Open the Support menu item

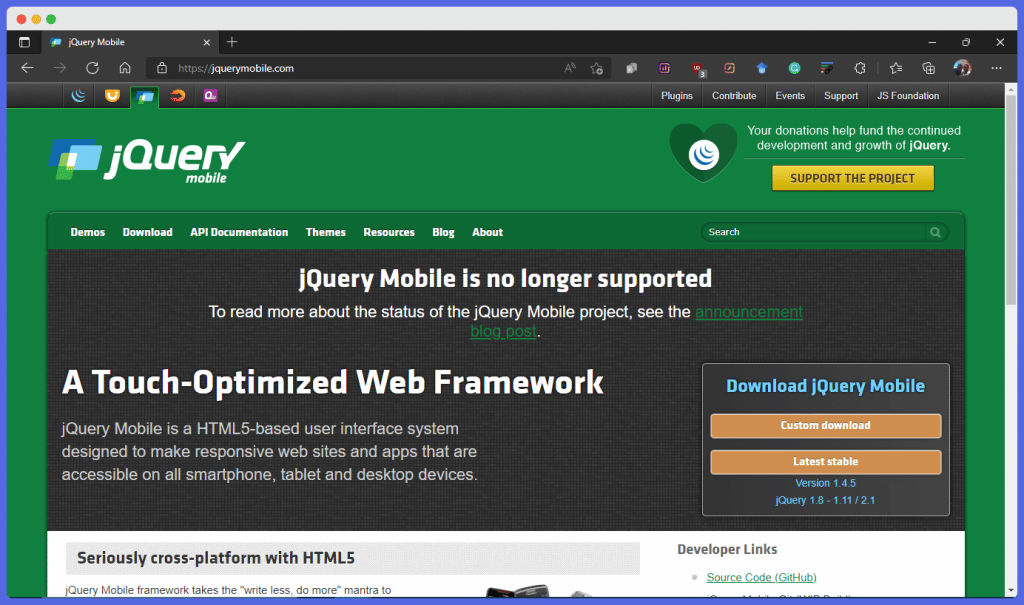point(841,96)
